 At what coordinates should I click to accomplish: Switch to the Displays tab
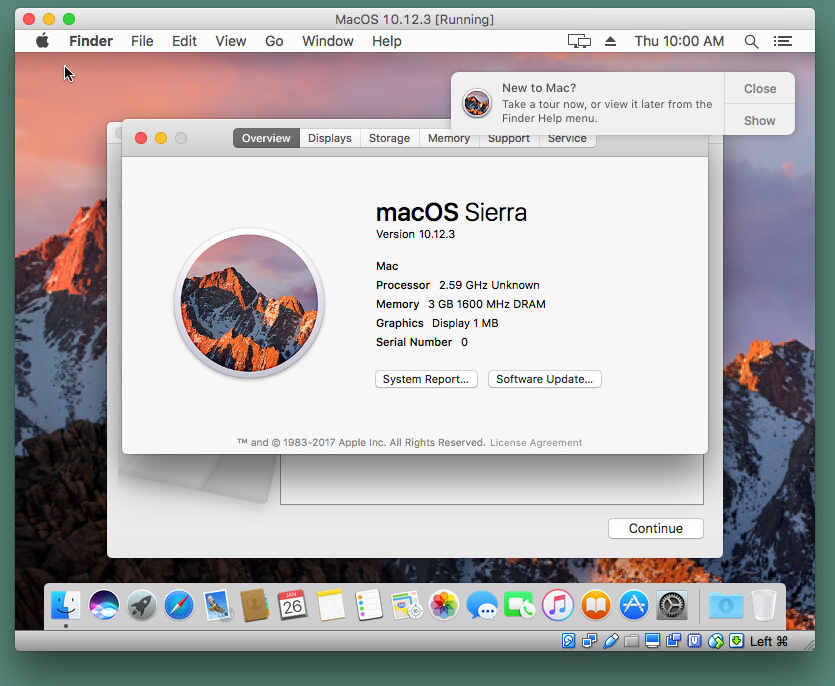pos(330,138)
